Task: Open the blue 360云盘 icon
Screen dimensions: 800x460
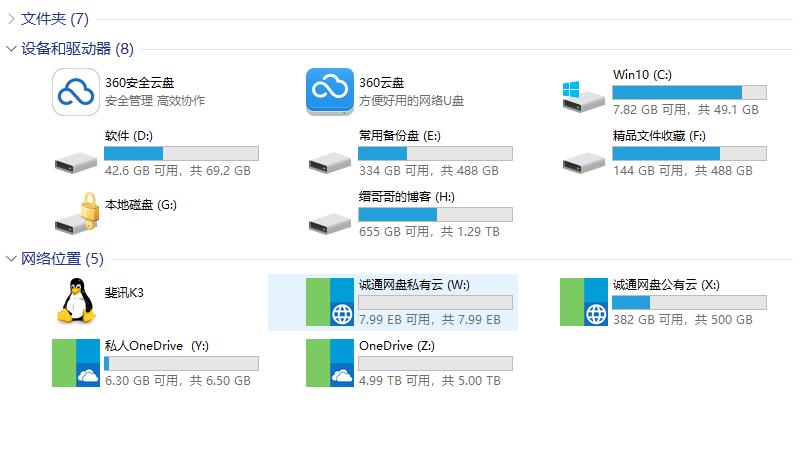Action: pos(330,92)
